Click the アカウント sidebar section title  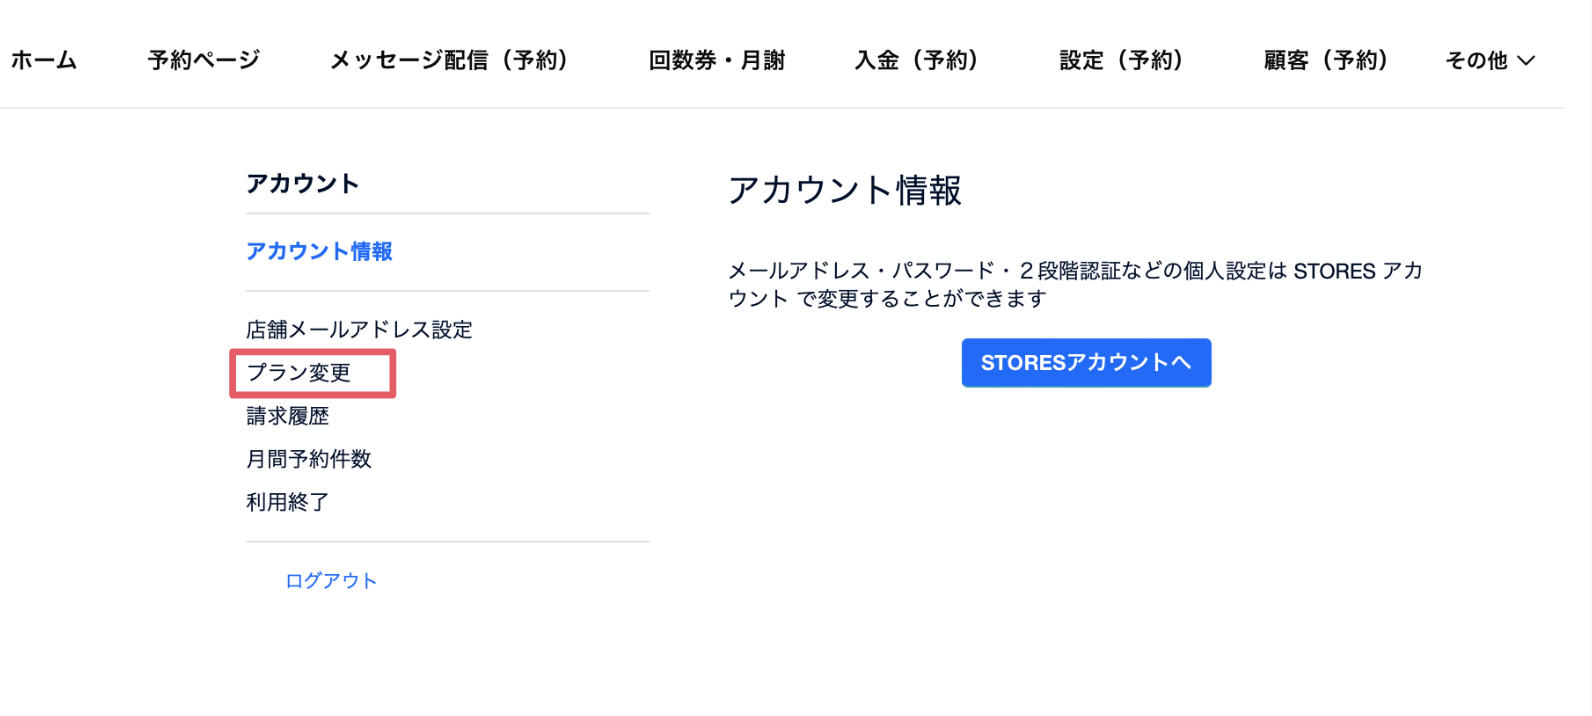302,184
